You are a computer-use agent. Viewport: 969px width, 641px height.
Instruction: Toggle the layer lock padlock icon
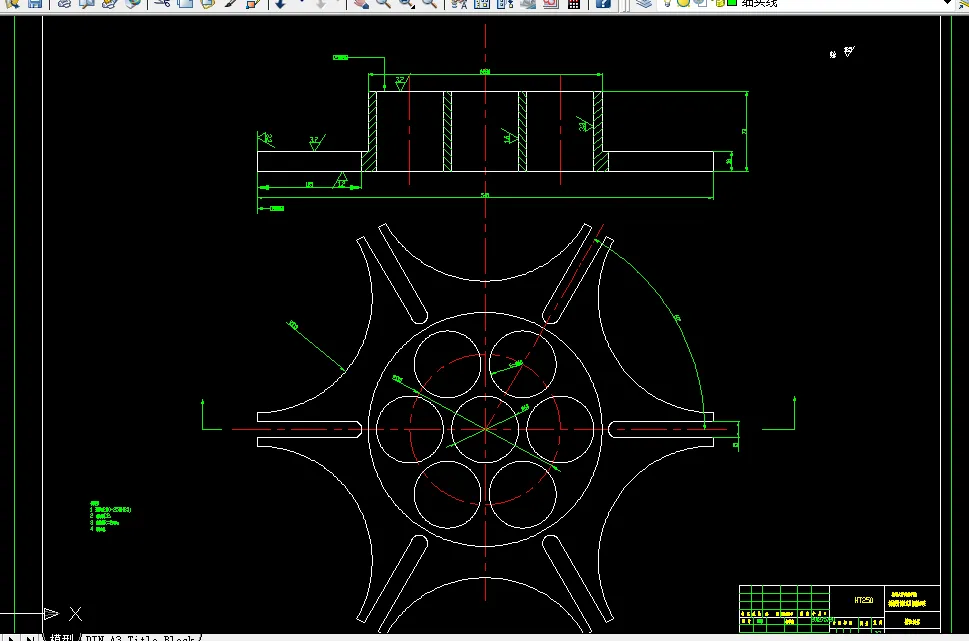tap(719, 3)
